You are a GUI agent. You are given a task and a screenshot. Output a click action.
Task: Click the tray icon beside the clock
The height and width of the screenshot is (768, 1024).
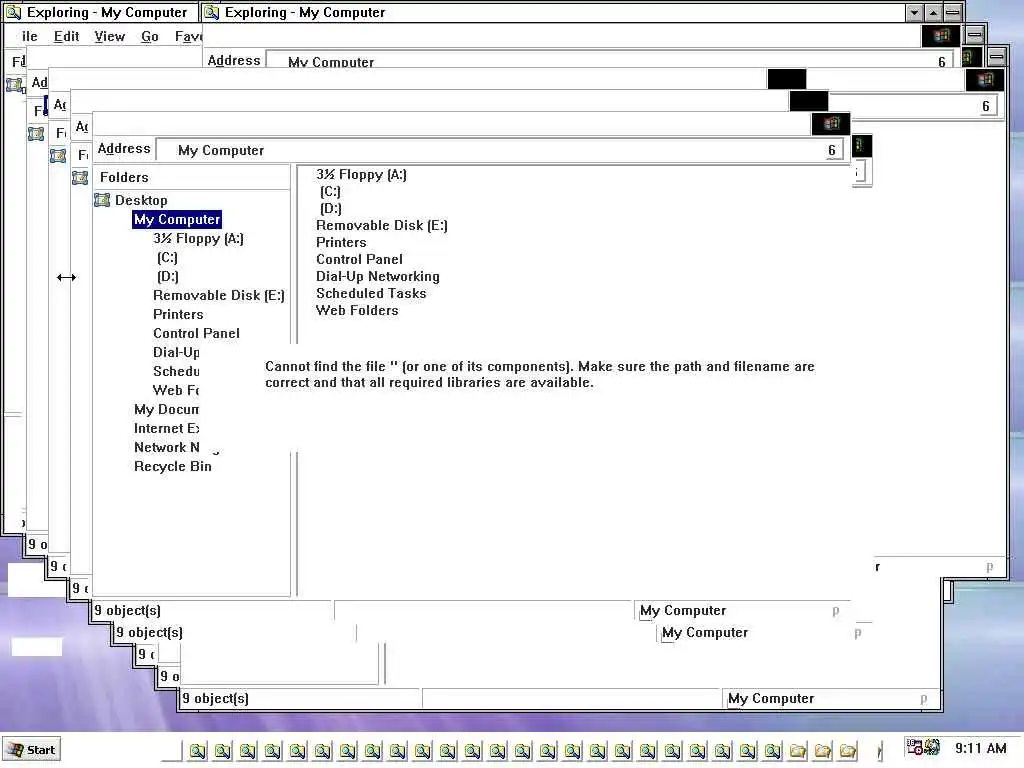pos(932,747)
